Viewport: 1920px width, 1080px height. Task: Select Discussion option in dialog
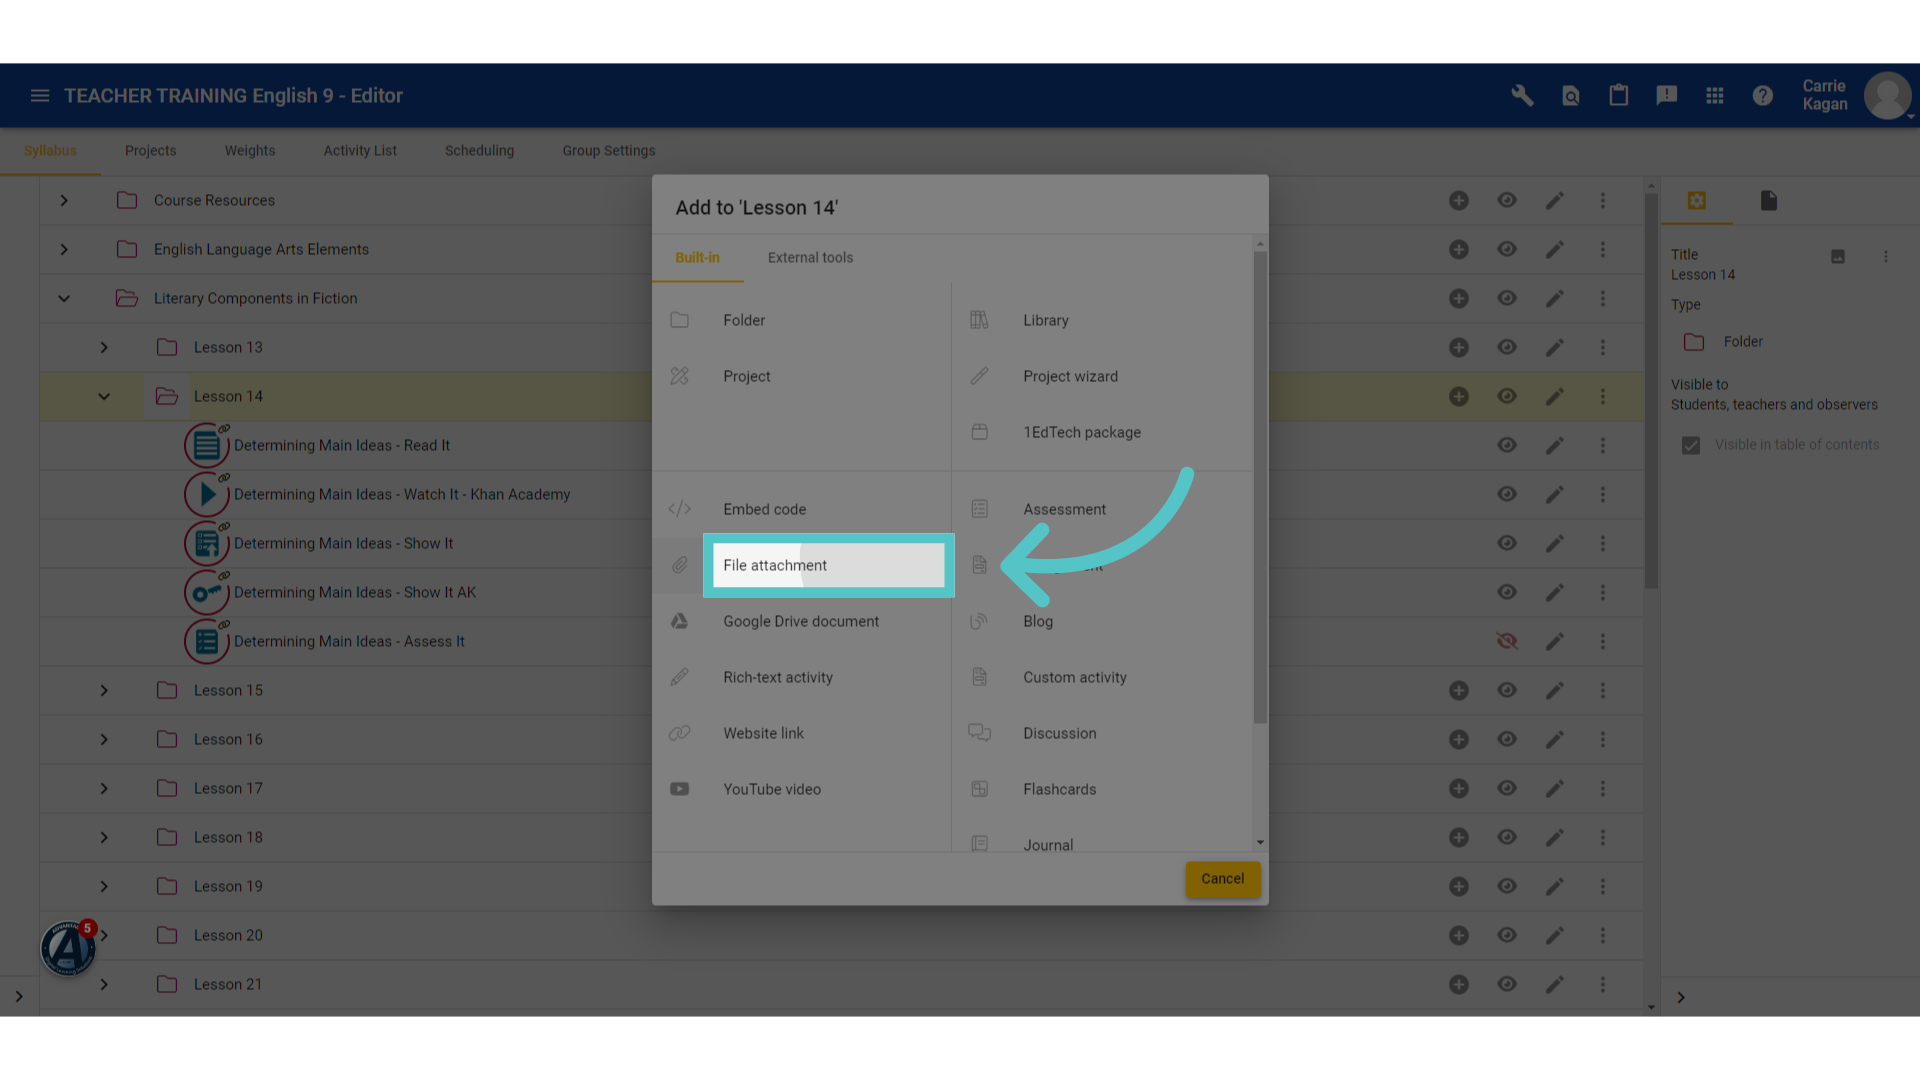coord(1102,734)
